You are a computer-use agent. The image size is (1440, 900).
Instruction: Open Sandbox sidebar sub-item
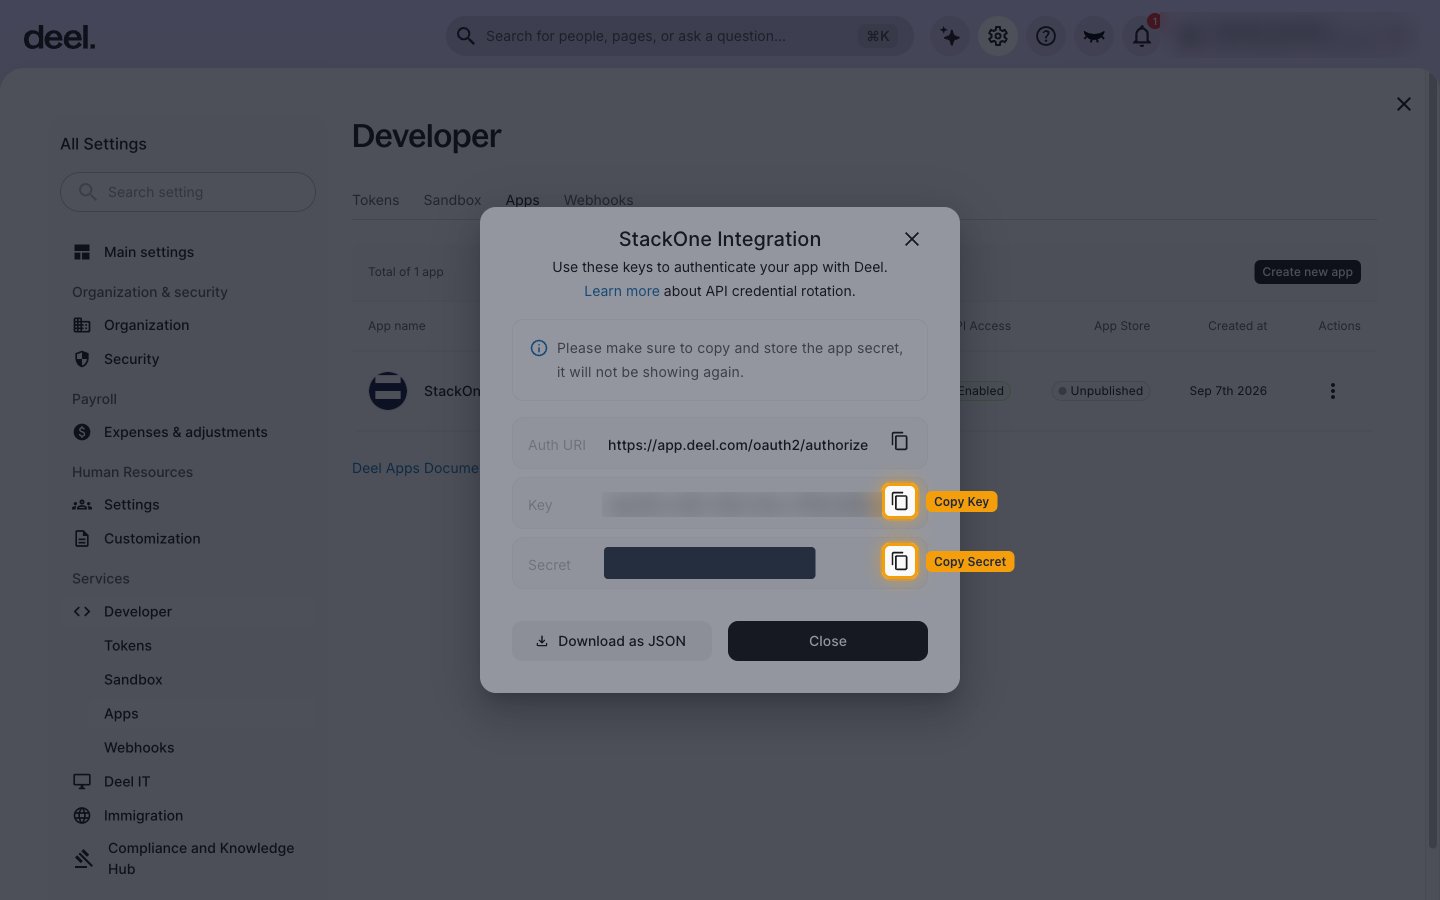133,680
